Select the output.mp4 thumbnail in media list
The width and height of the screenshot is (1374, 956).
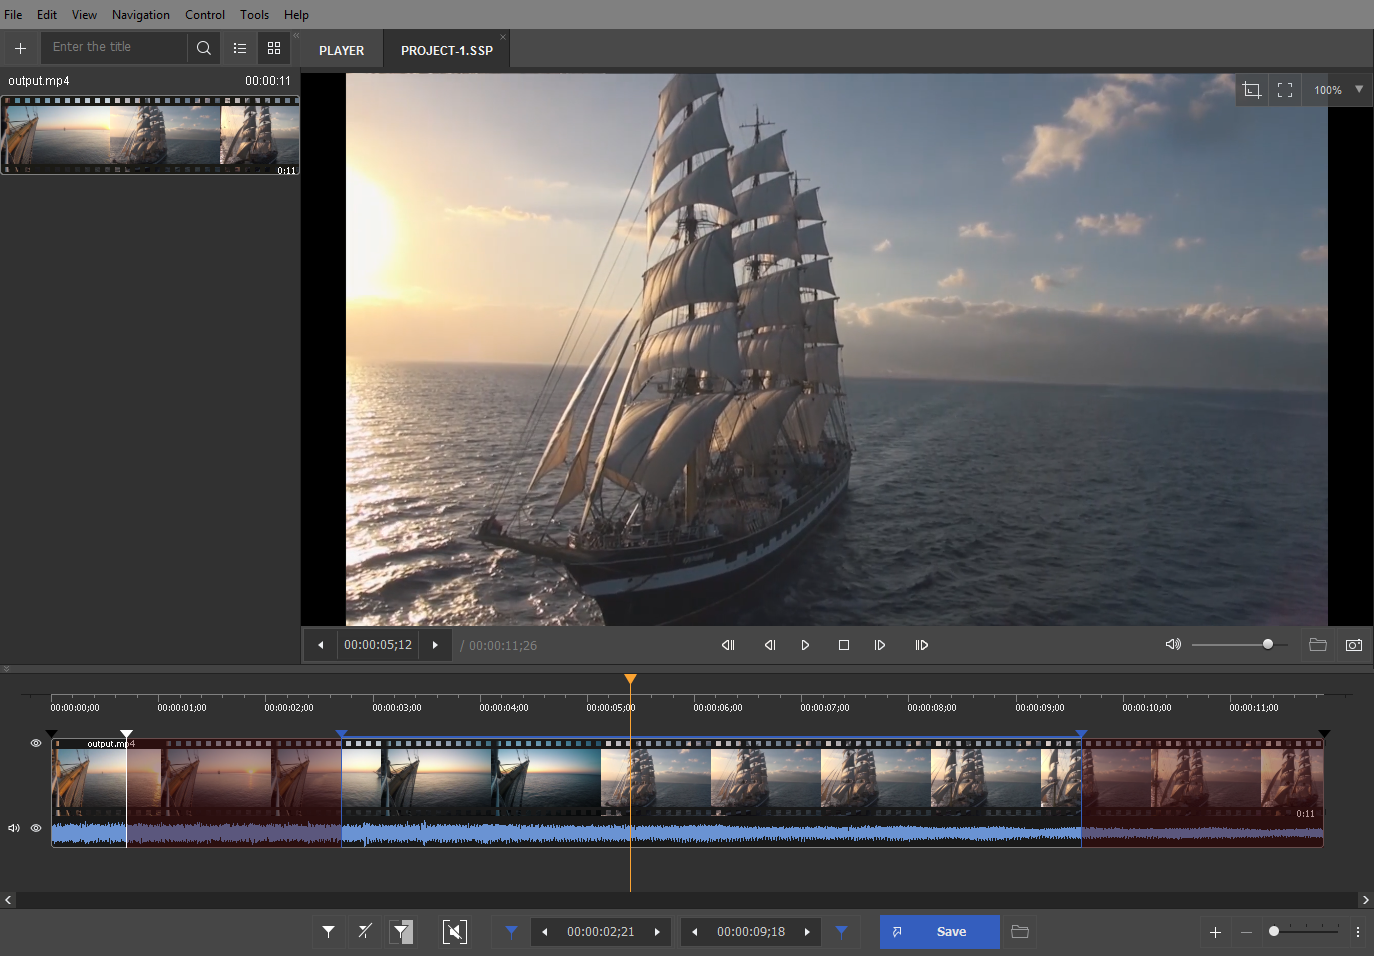coord(150,135)
